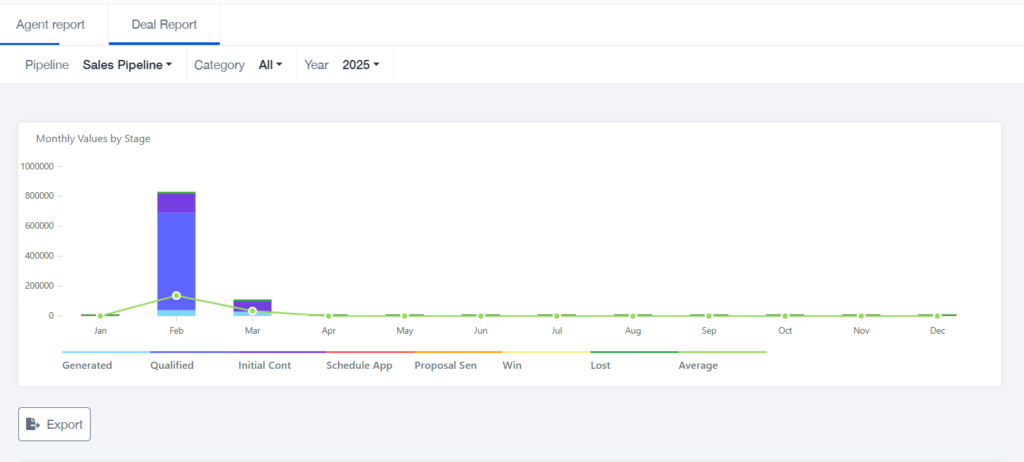Click the February average data point
Image resolution: width=1024 pixels, height=462 pixels.
(x=176, y=295)
